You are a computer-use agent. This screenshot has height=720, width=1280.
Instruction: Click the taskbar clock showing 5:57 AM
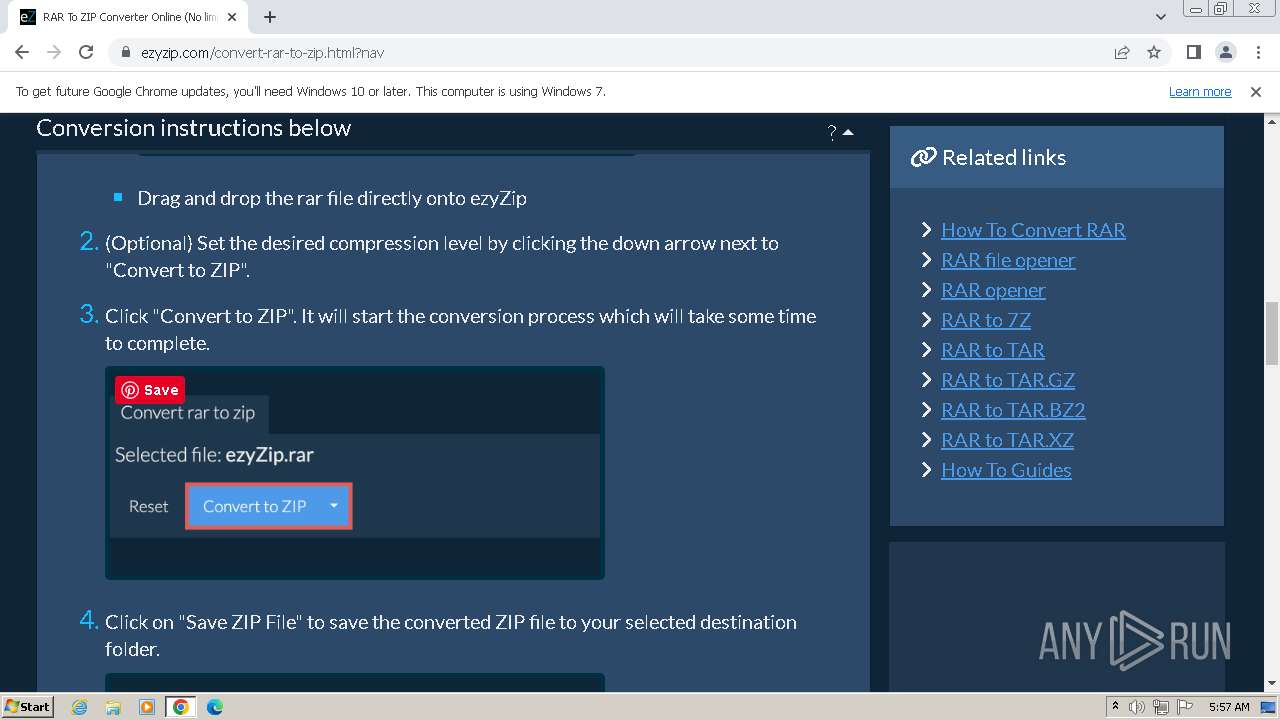coord(1229,707)
